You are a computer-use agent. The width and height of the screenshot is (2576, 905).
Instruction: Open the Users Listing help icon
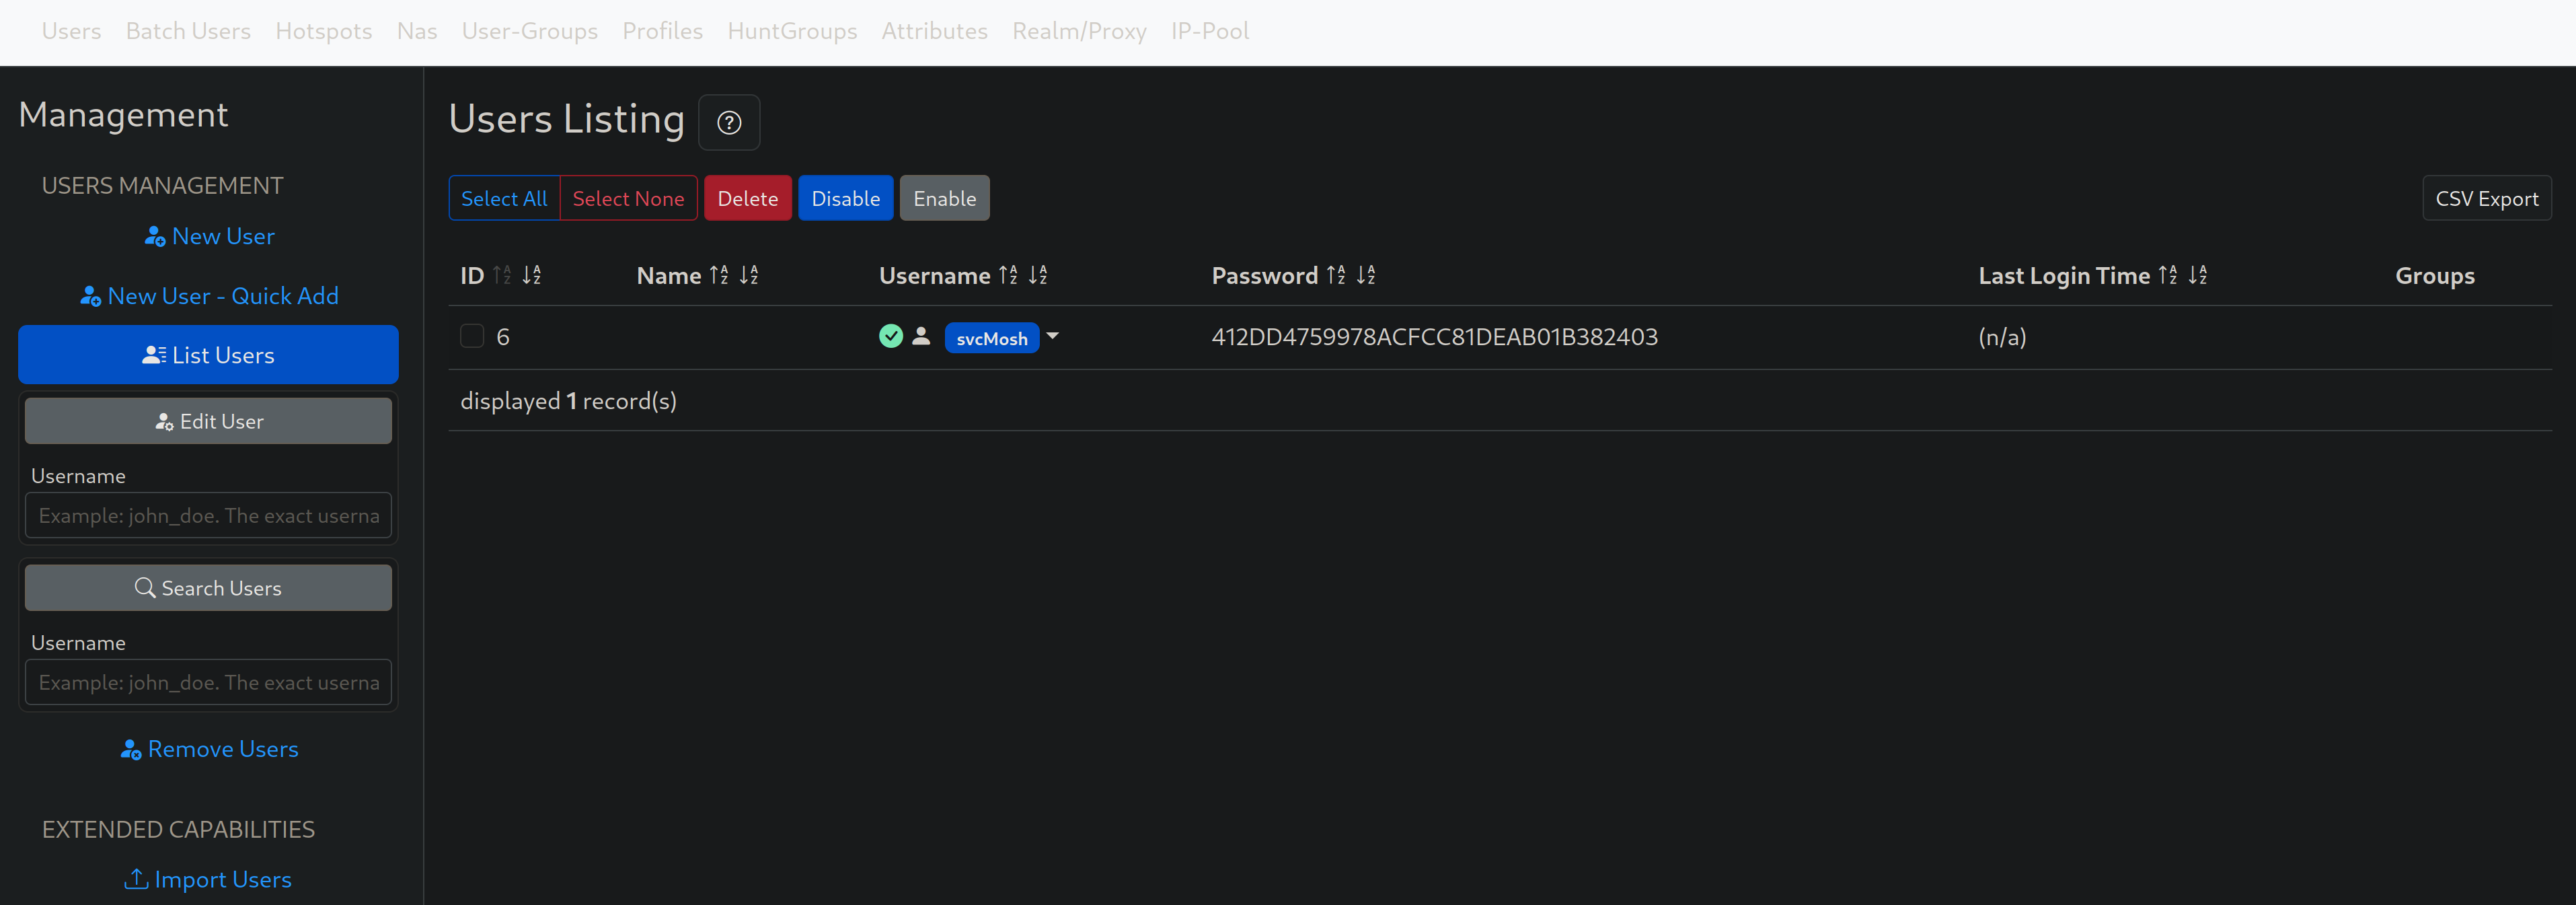(729, 122)
